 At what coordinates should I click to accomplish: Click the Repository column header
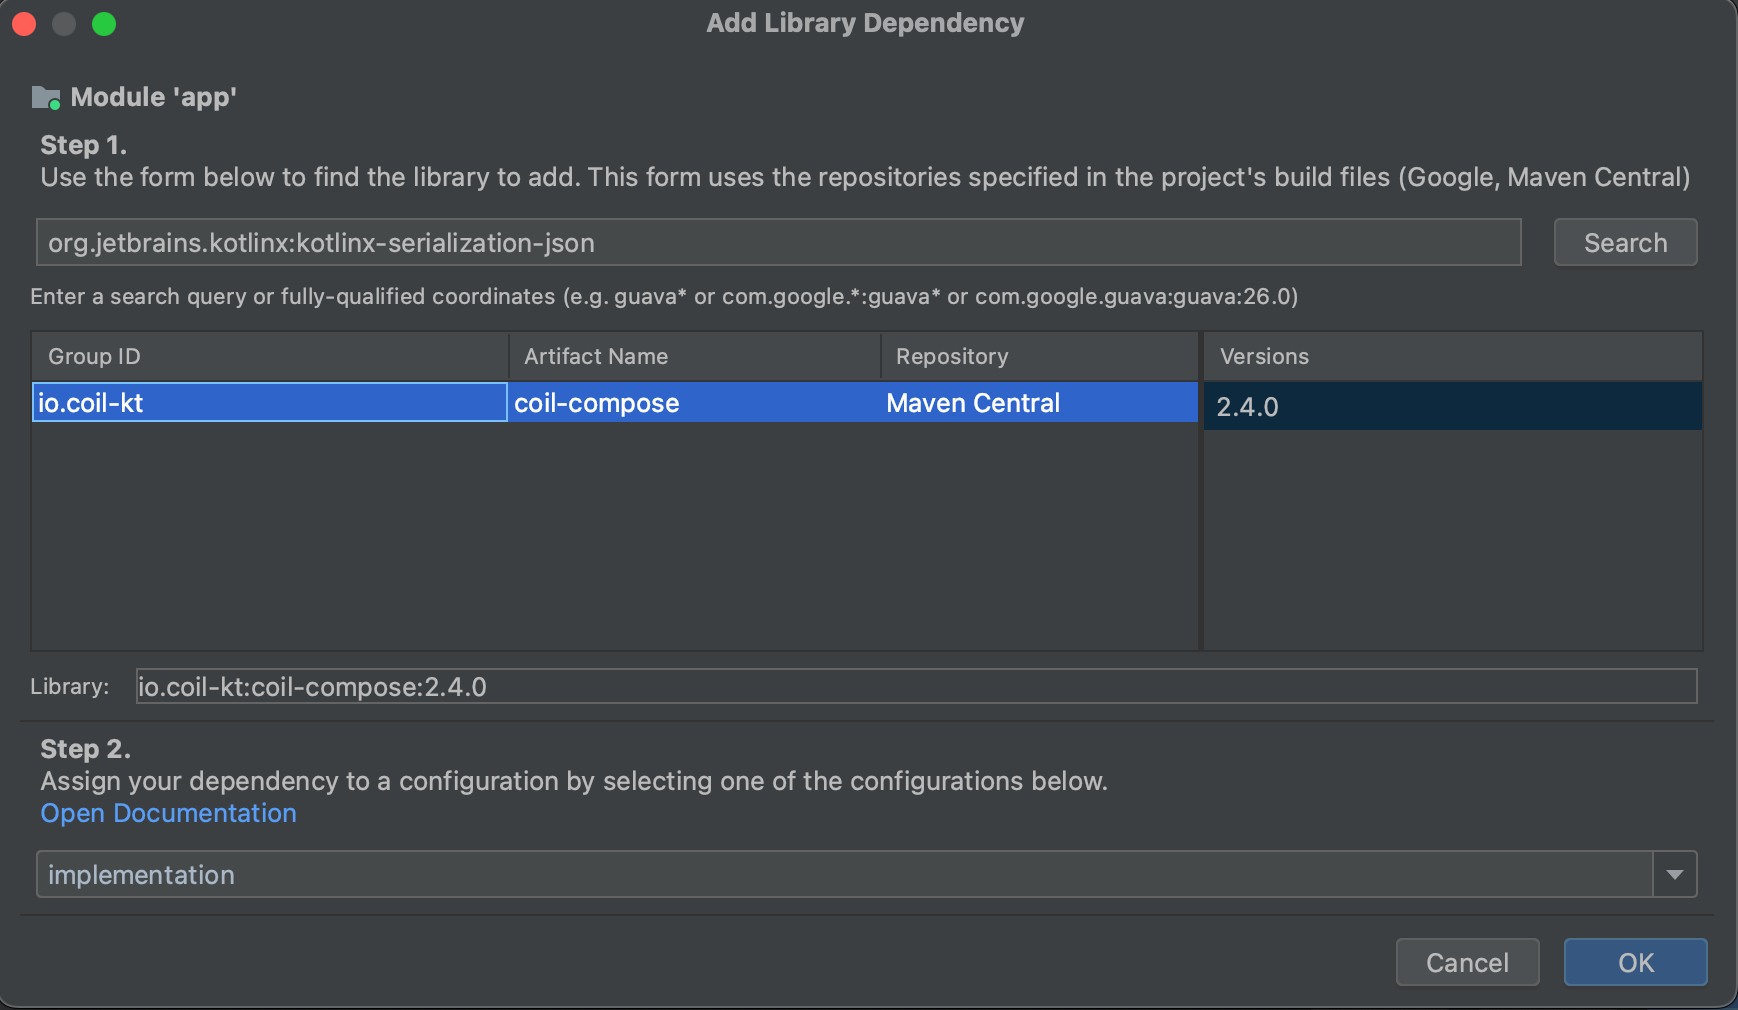(x=1040, y=356)
